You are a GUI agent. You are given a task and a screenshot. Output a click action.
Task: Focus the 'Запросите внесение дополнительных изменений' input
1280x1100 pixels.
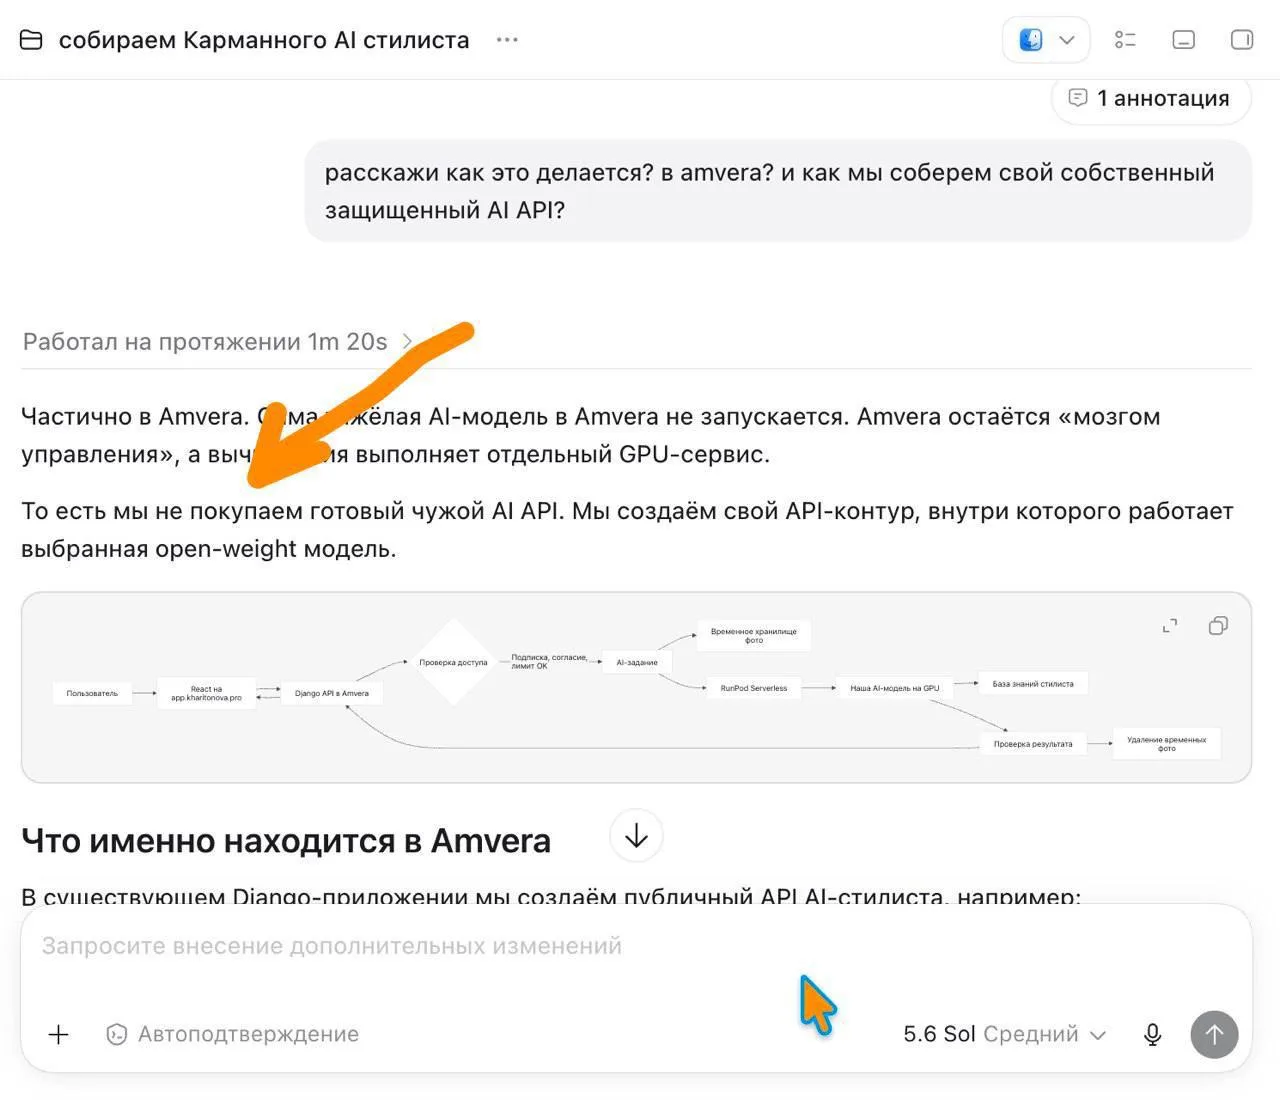click(x=636, y=946)
